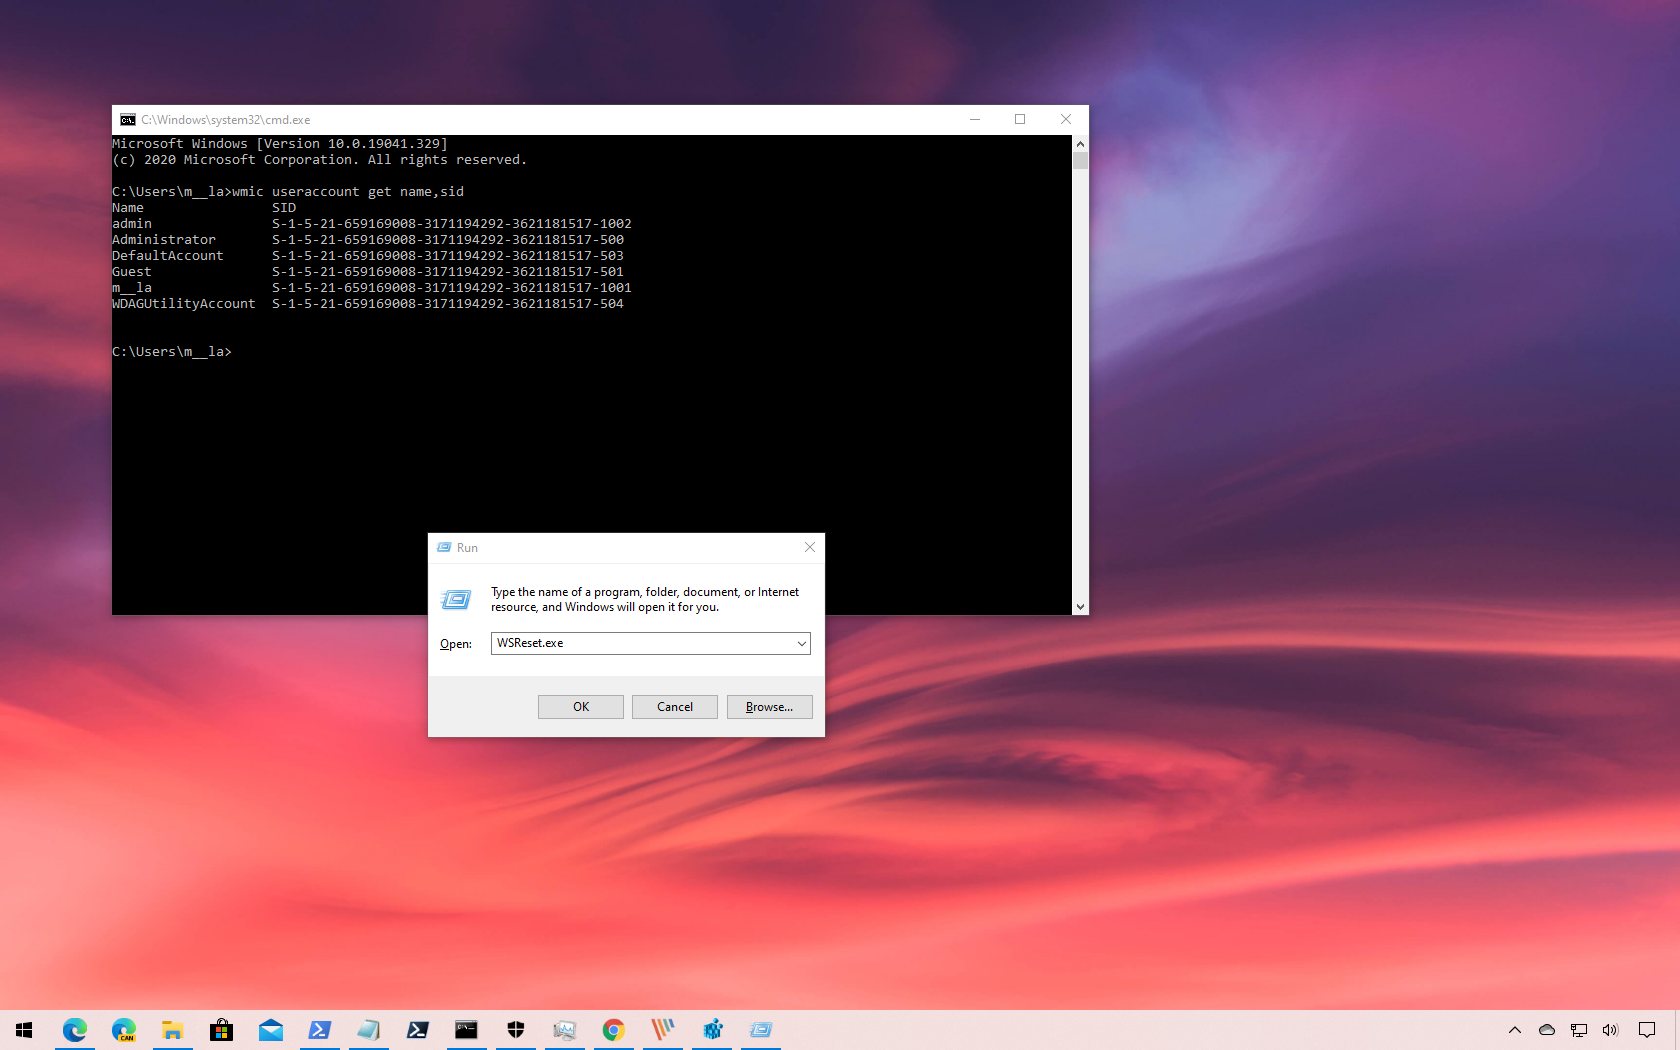Viewport: 1680px width, 1050px height.
Task: Open File Explorer from the taskbar
Action: pos(172,1030)
